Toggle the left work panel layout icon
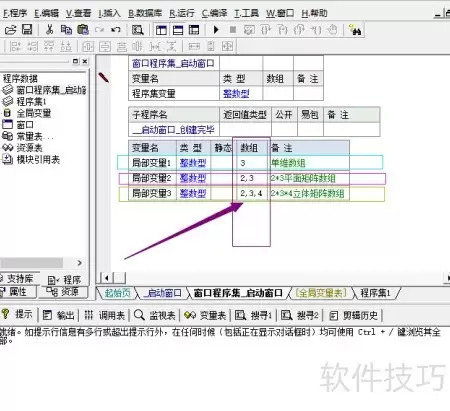 pos(161,30)
